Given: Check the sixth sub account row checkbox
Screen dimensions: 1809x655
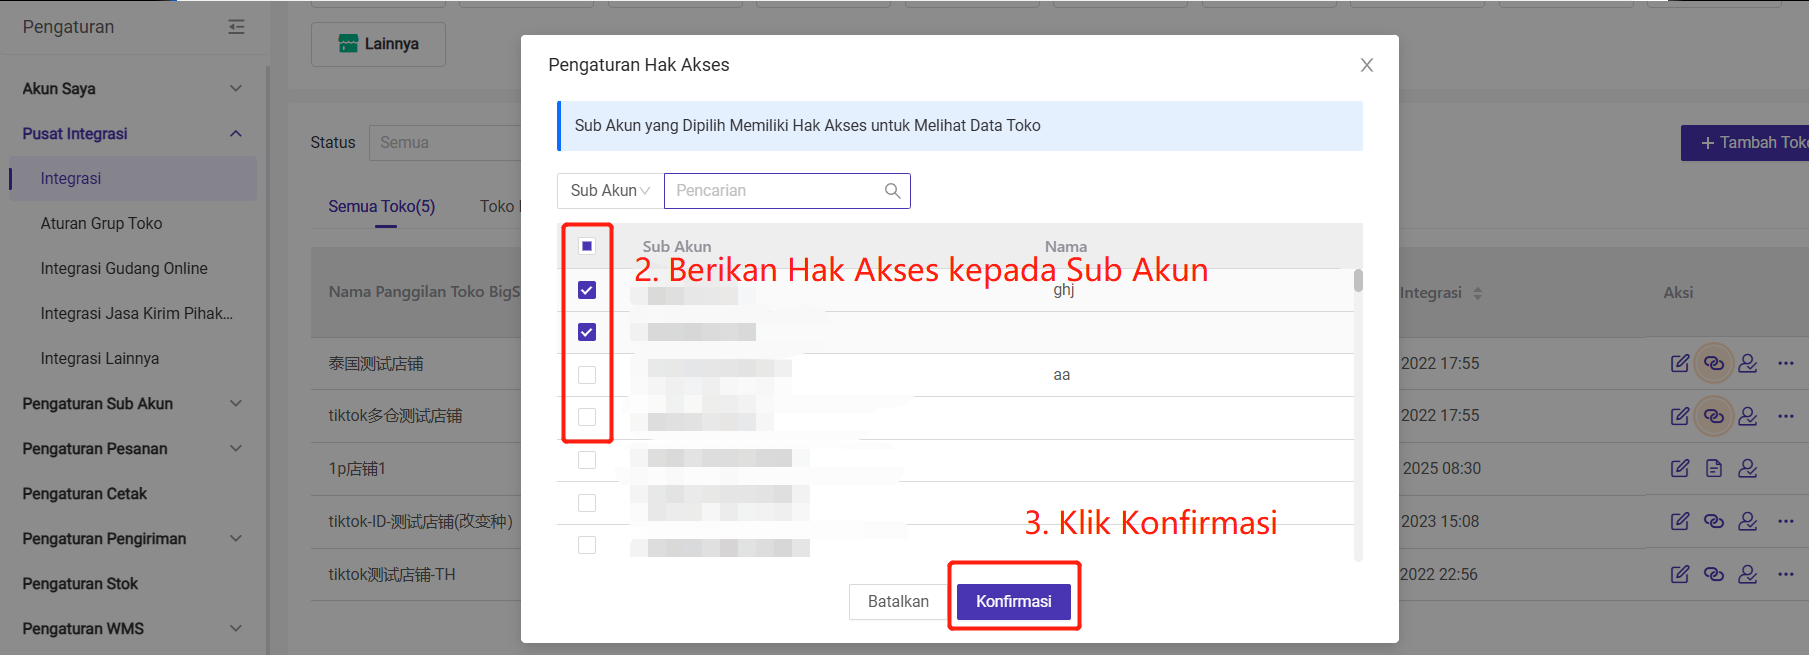Looking at the screenshot, I should [587, 503].
